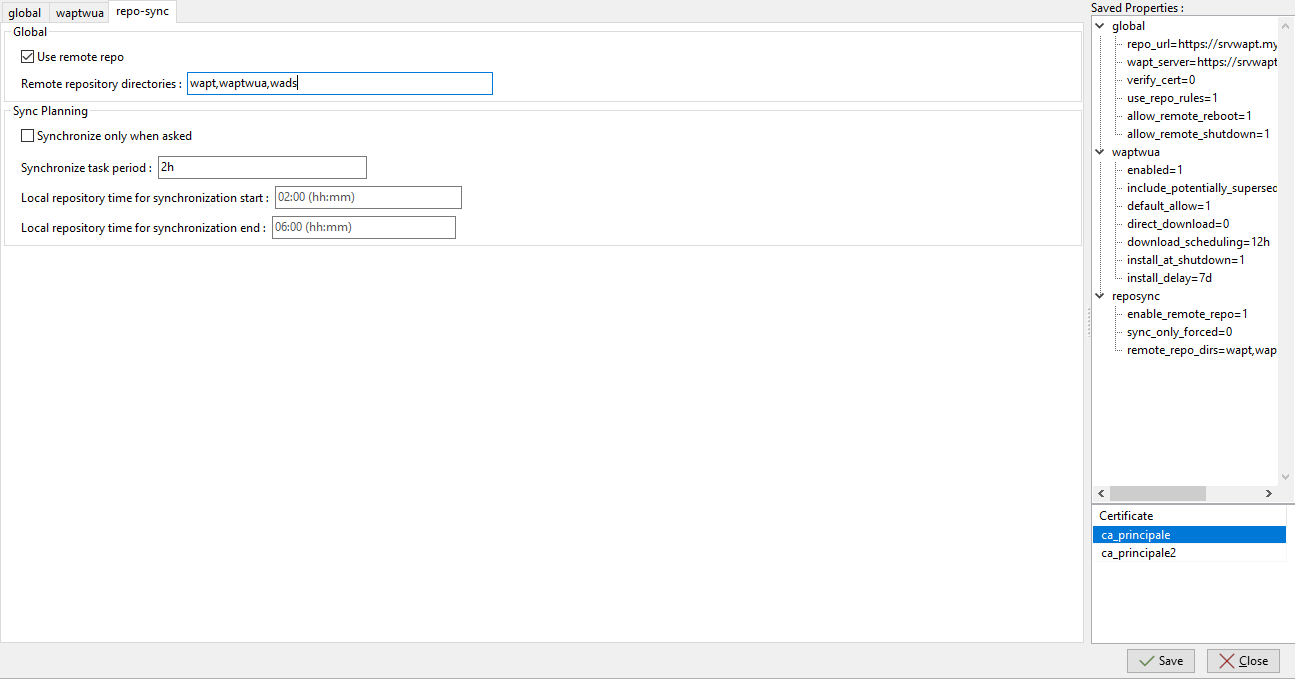1295x679 pixels.
Task: Click Remote repository directories field
Action: pyautogui.click(x=340, y=84)
